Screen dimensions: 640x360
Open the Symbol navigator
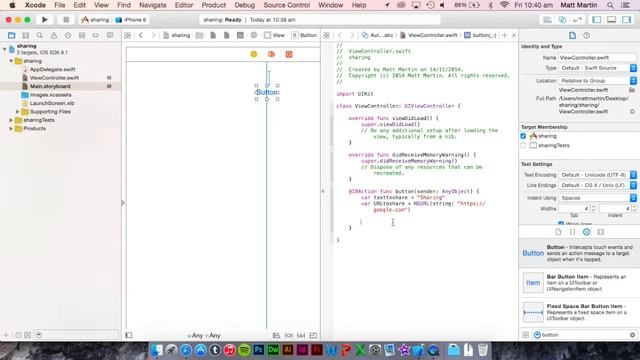point(25,36)
